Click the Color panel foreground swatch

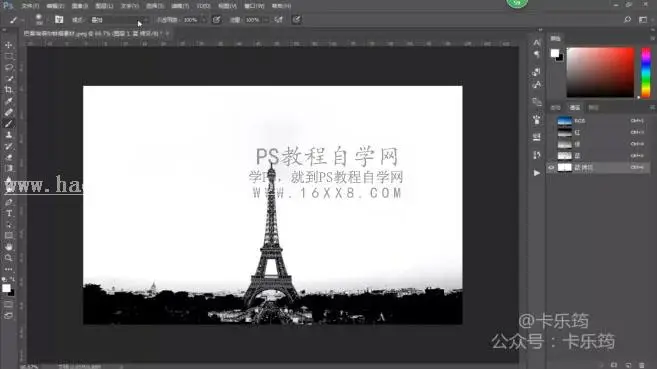pyautogui.click(x=555, y=53)
